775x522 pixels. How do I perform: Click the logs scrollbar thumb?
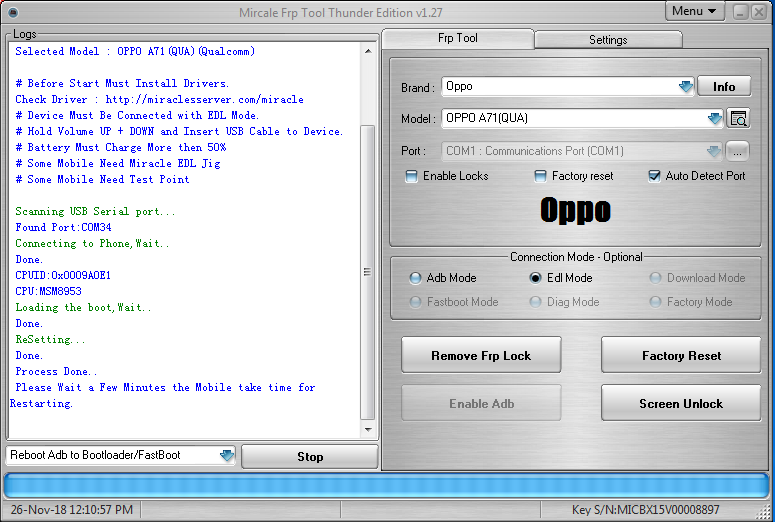click(x=368, y=272)
